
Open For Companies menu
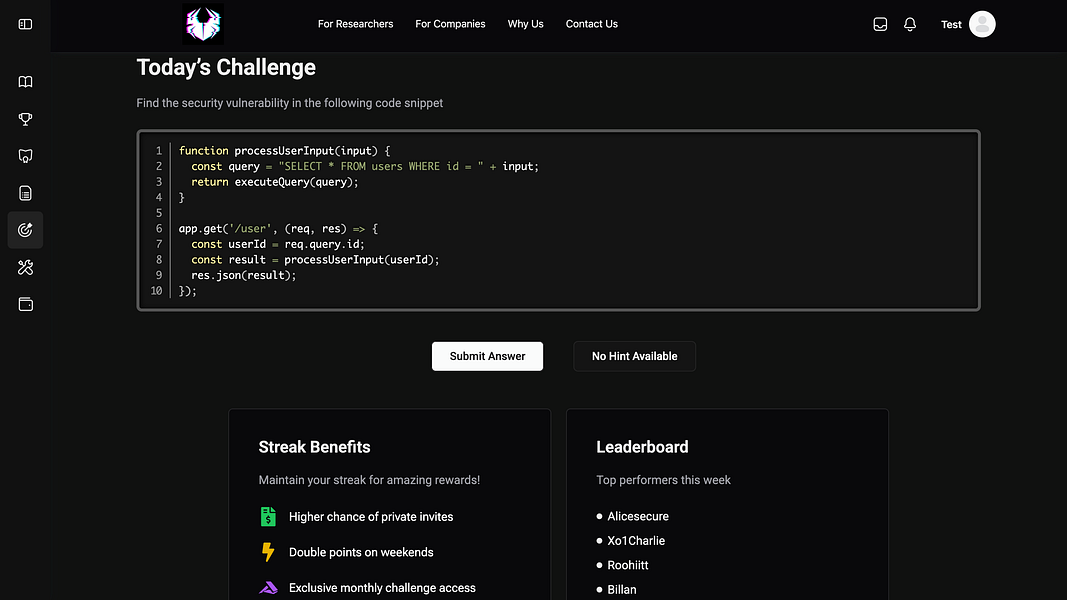(x=450, y=24)
